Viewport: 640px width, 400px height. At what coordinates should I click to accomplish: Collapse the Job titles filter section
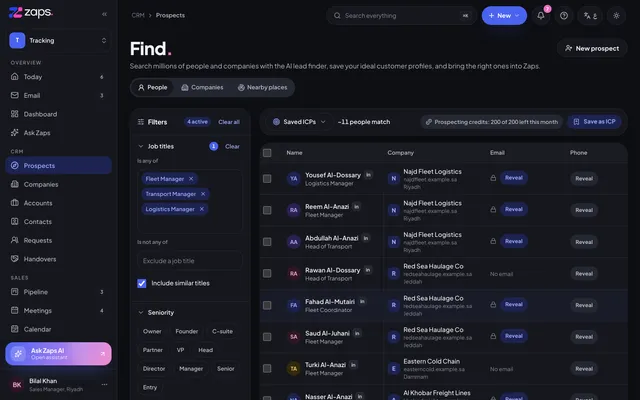(x=140, y=146)
